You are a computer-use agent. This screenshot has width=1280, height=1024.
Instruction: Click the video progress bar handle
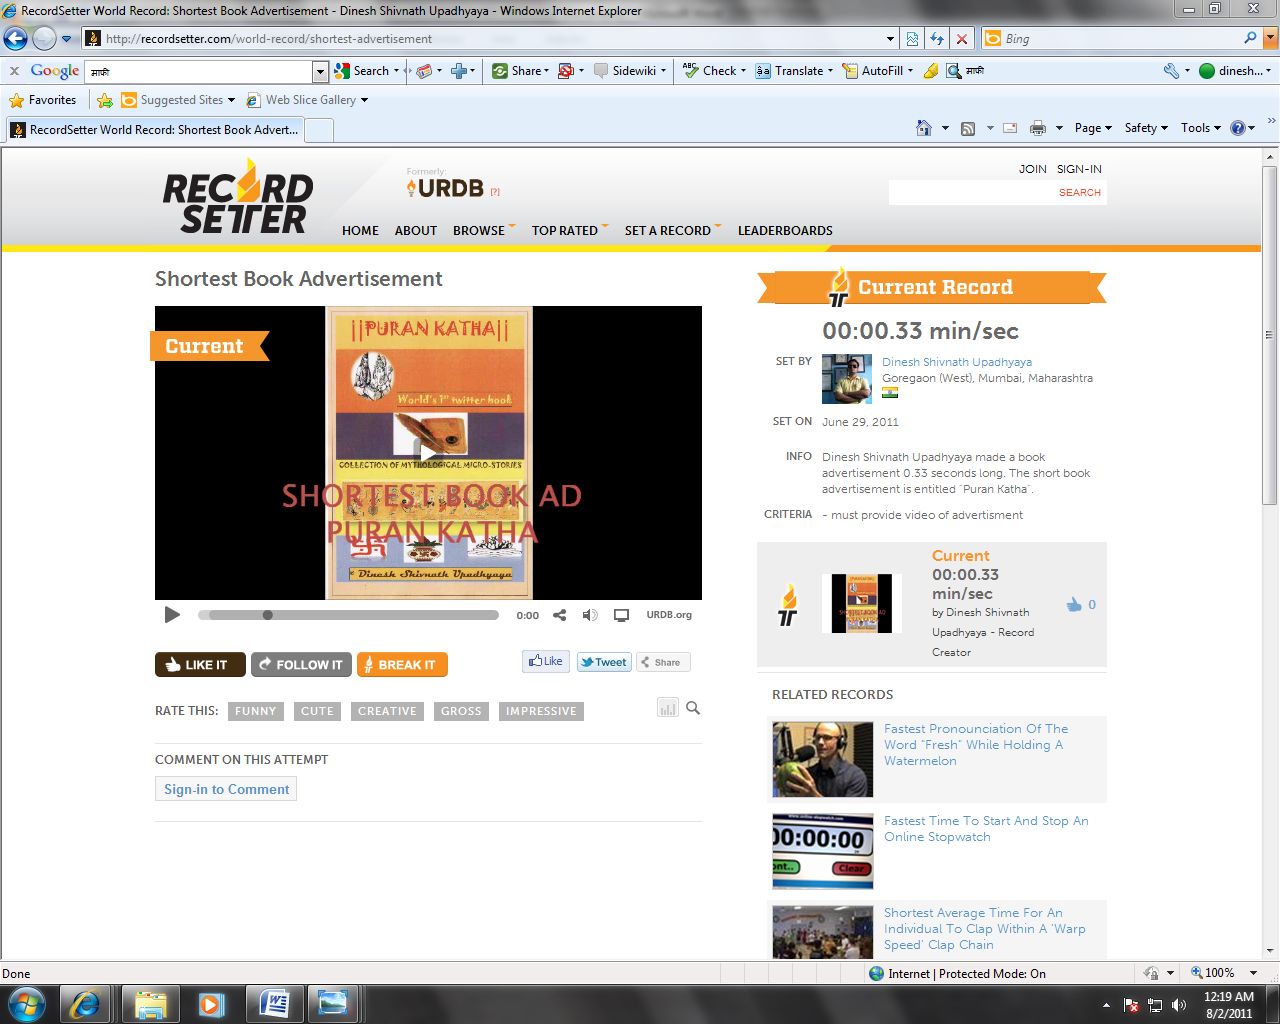pyautogui.click(x=267, y=615)
